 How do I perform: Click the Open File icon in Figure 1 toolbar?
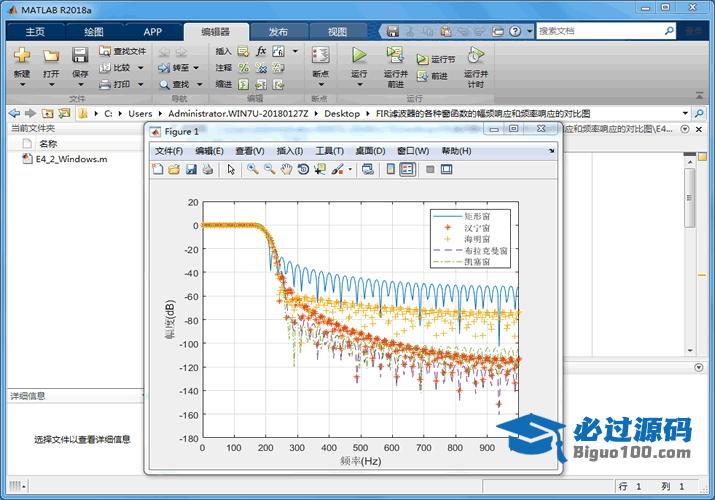(174, 170)
